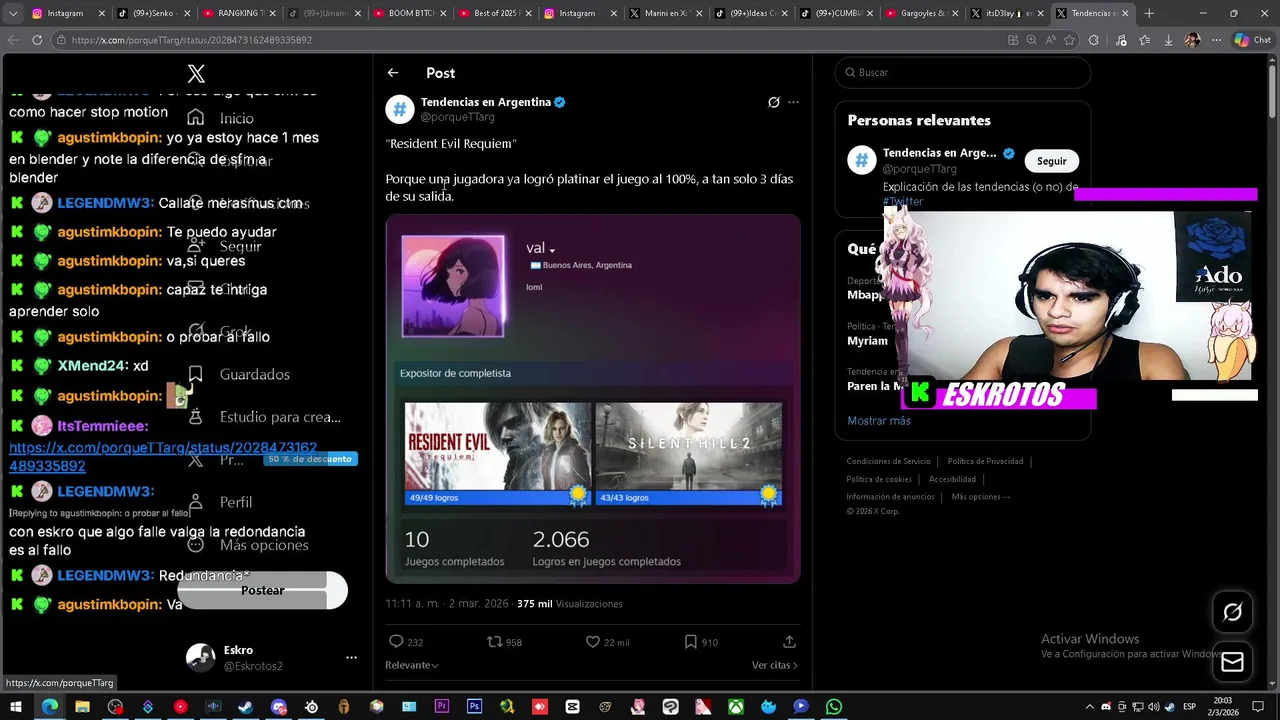Viewport: 1280px width, 720px height.
Task: Click the browser profile avatar
Action: tap(1192, 40)
